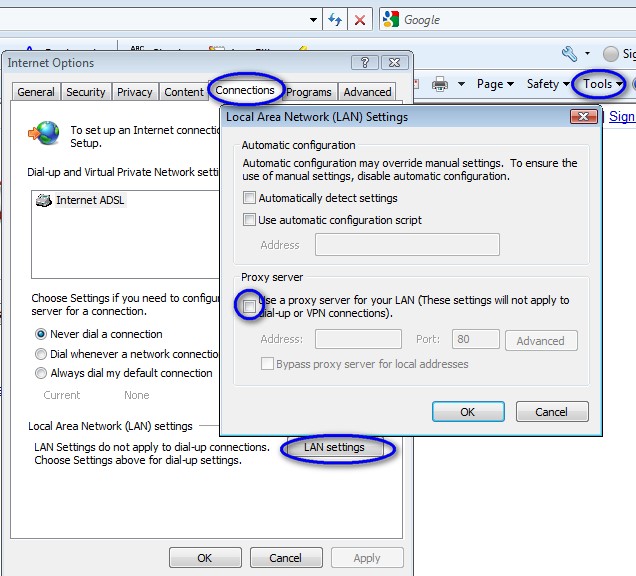Switch to the Content tab
This screenshot has height=576, width=636.
pyautogui.click(x=184, y=92)
